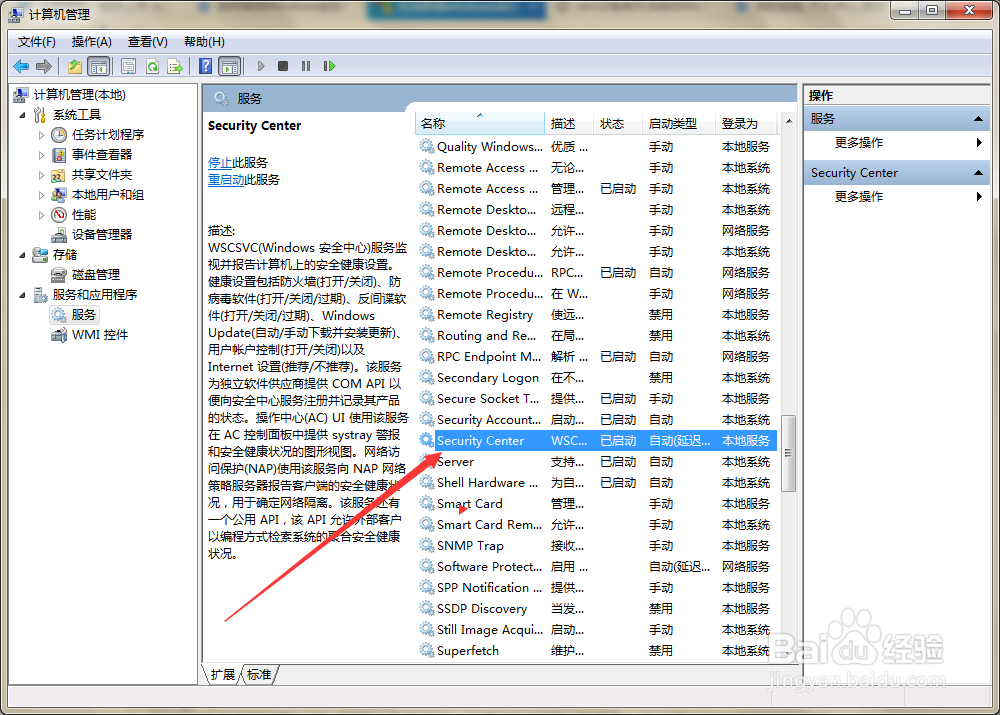
Task: Select the Remote Registry service row
Action: (x=597, y=314)
